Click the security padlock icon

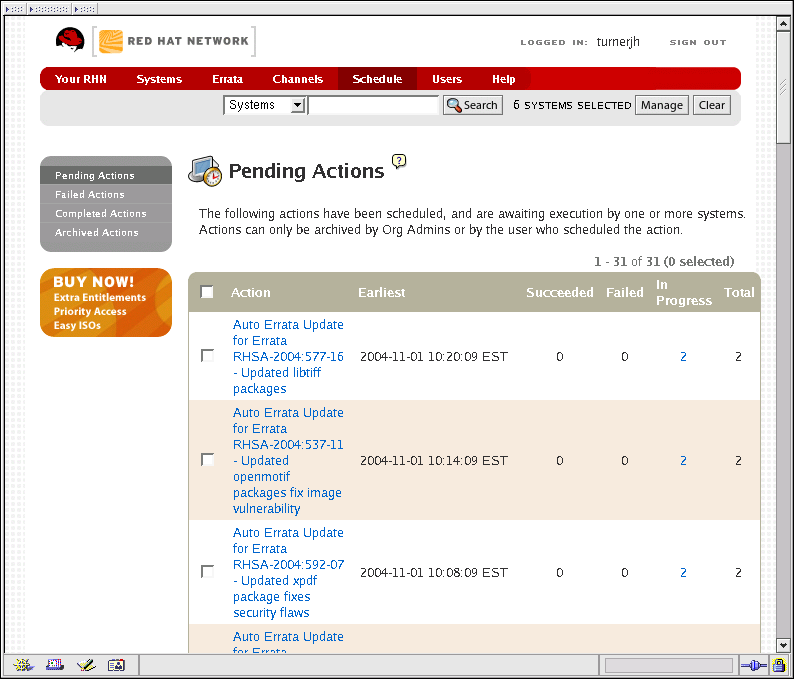point(779,665)
